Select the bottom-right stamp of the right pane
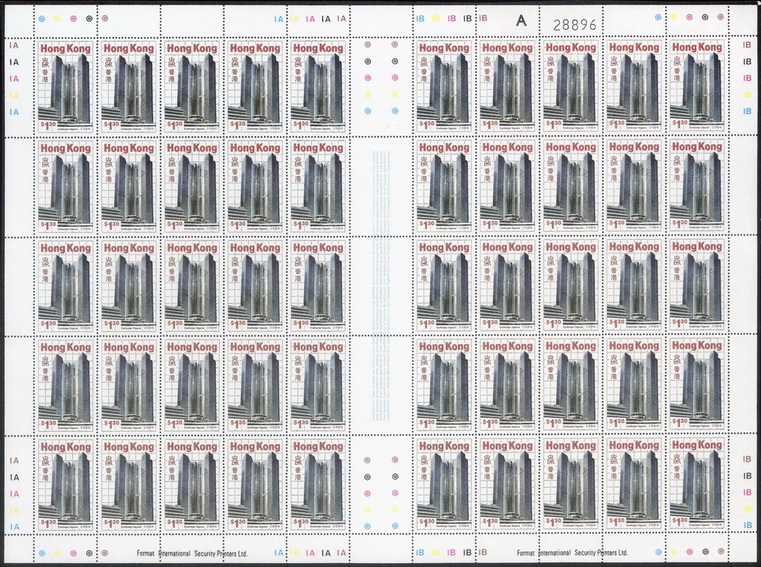Image resolution: width=761 pixels, height=567 pixels. click(x=697, y=484)
